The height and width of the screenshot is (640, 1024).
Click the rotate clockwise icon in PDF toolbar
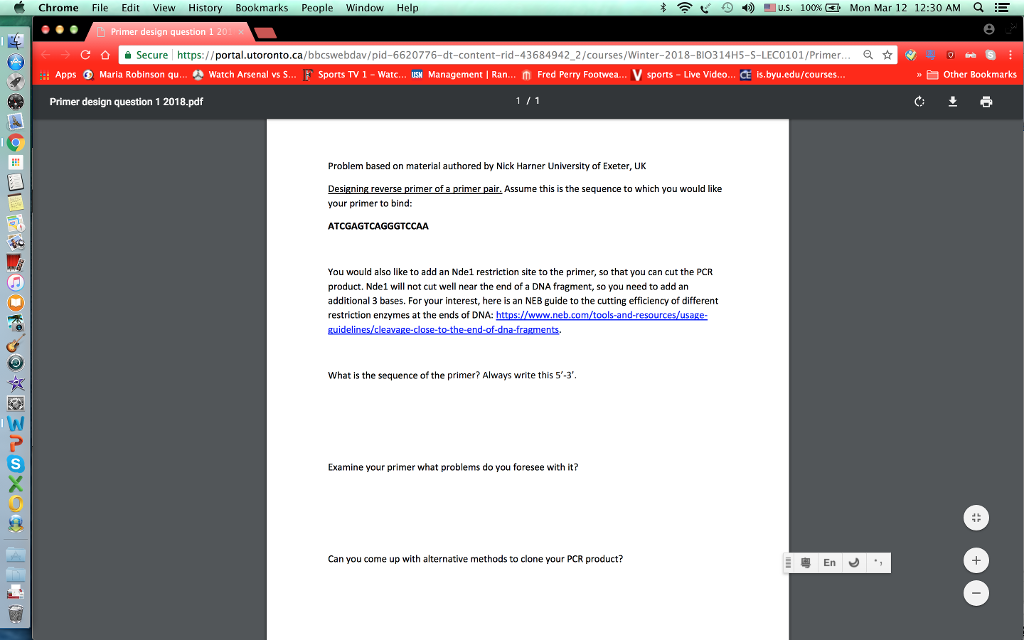tap(919, 102)
